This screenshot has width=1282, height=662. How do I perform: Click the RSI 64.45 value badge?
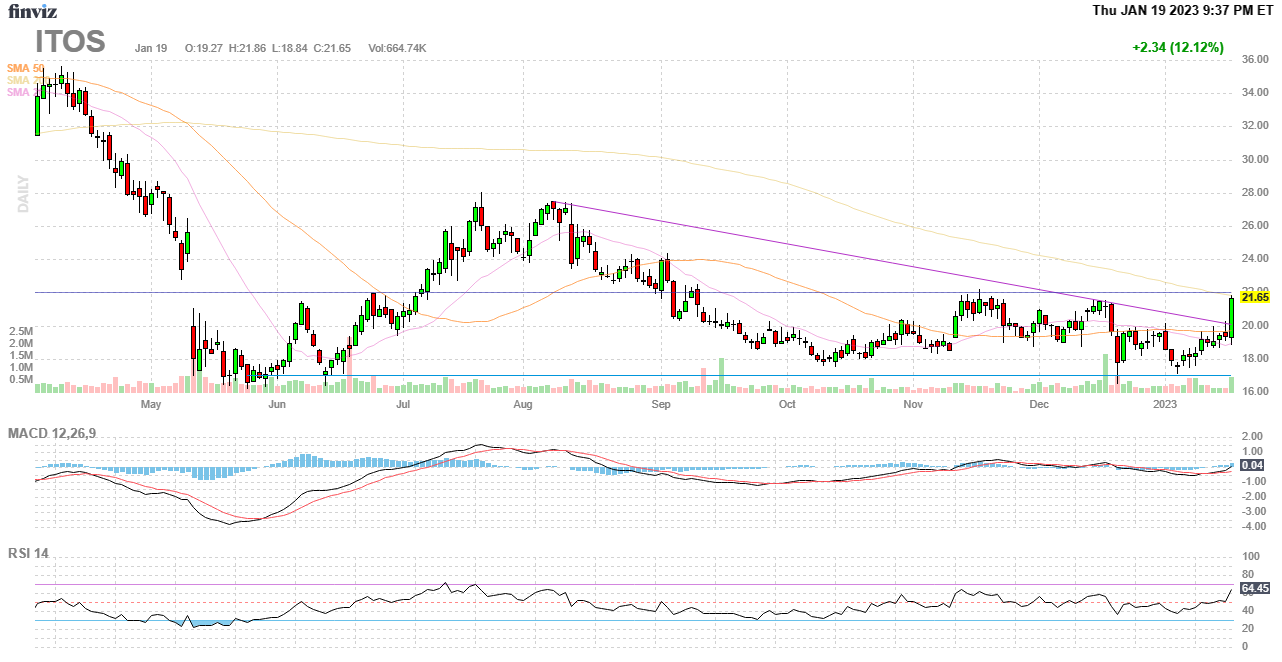coord(1254,588)
